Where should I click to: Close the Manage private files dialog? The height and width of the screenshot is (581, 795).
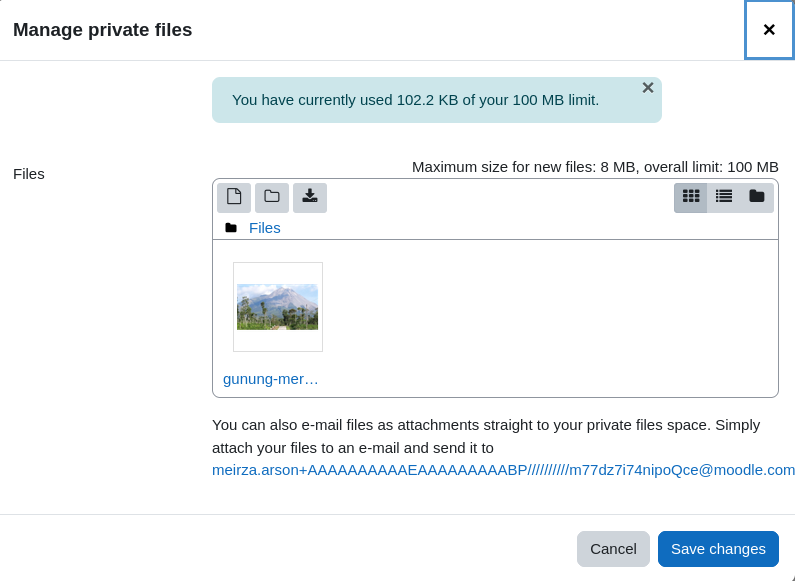point(769,30)
